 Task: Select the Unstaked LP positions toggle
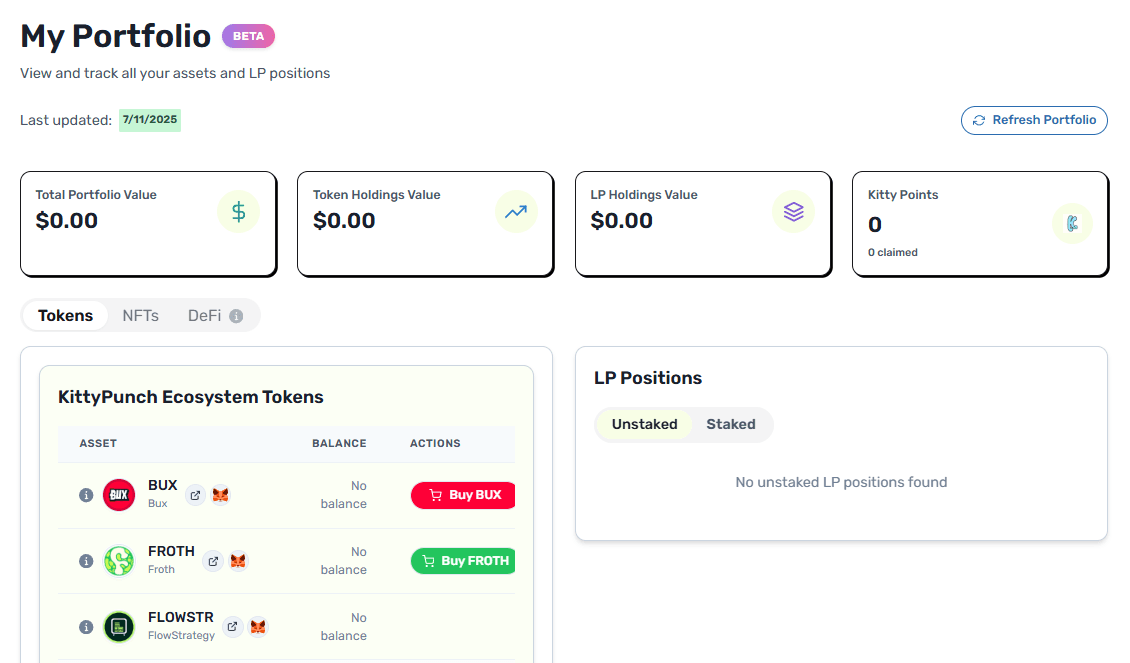coord(644,424)
